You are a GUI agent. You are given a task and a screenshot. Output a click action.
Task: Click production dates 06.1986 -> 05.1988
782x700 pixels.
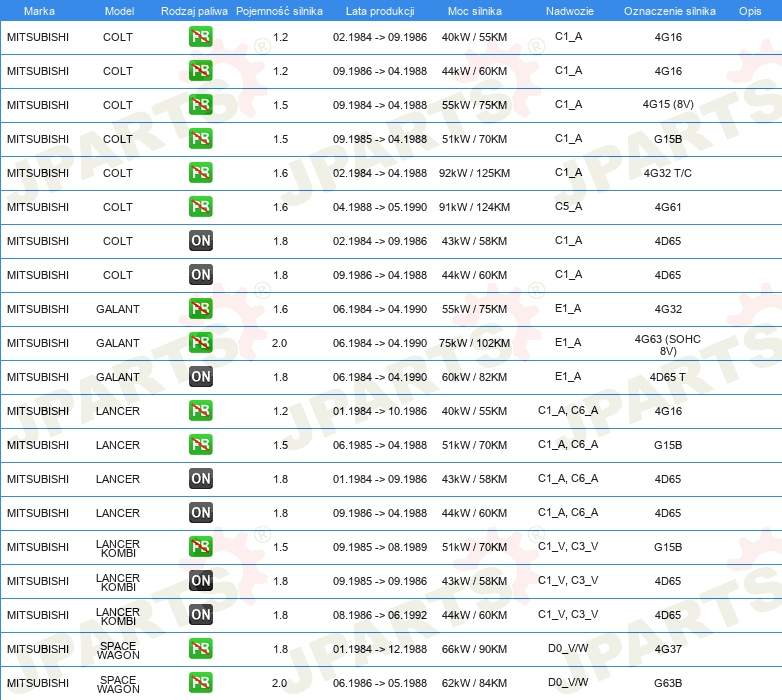point(380,683)
